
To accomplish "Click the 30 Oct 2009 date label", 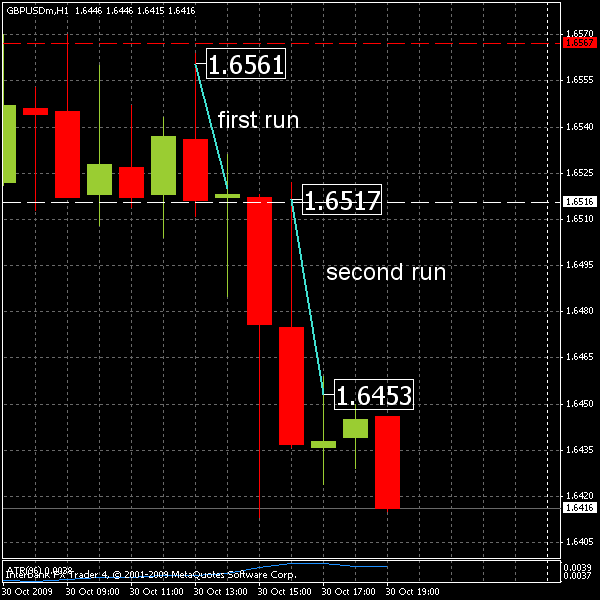I will 27,592.
